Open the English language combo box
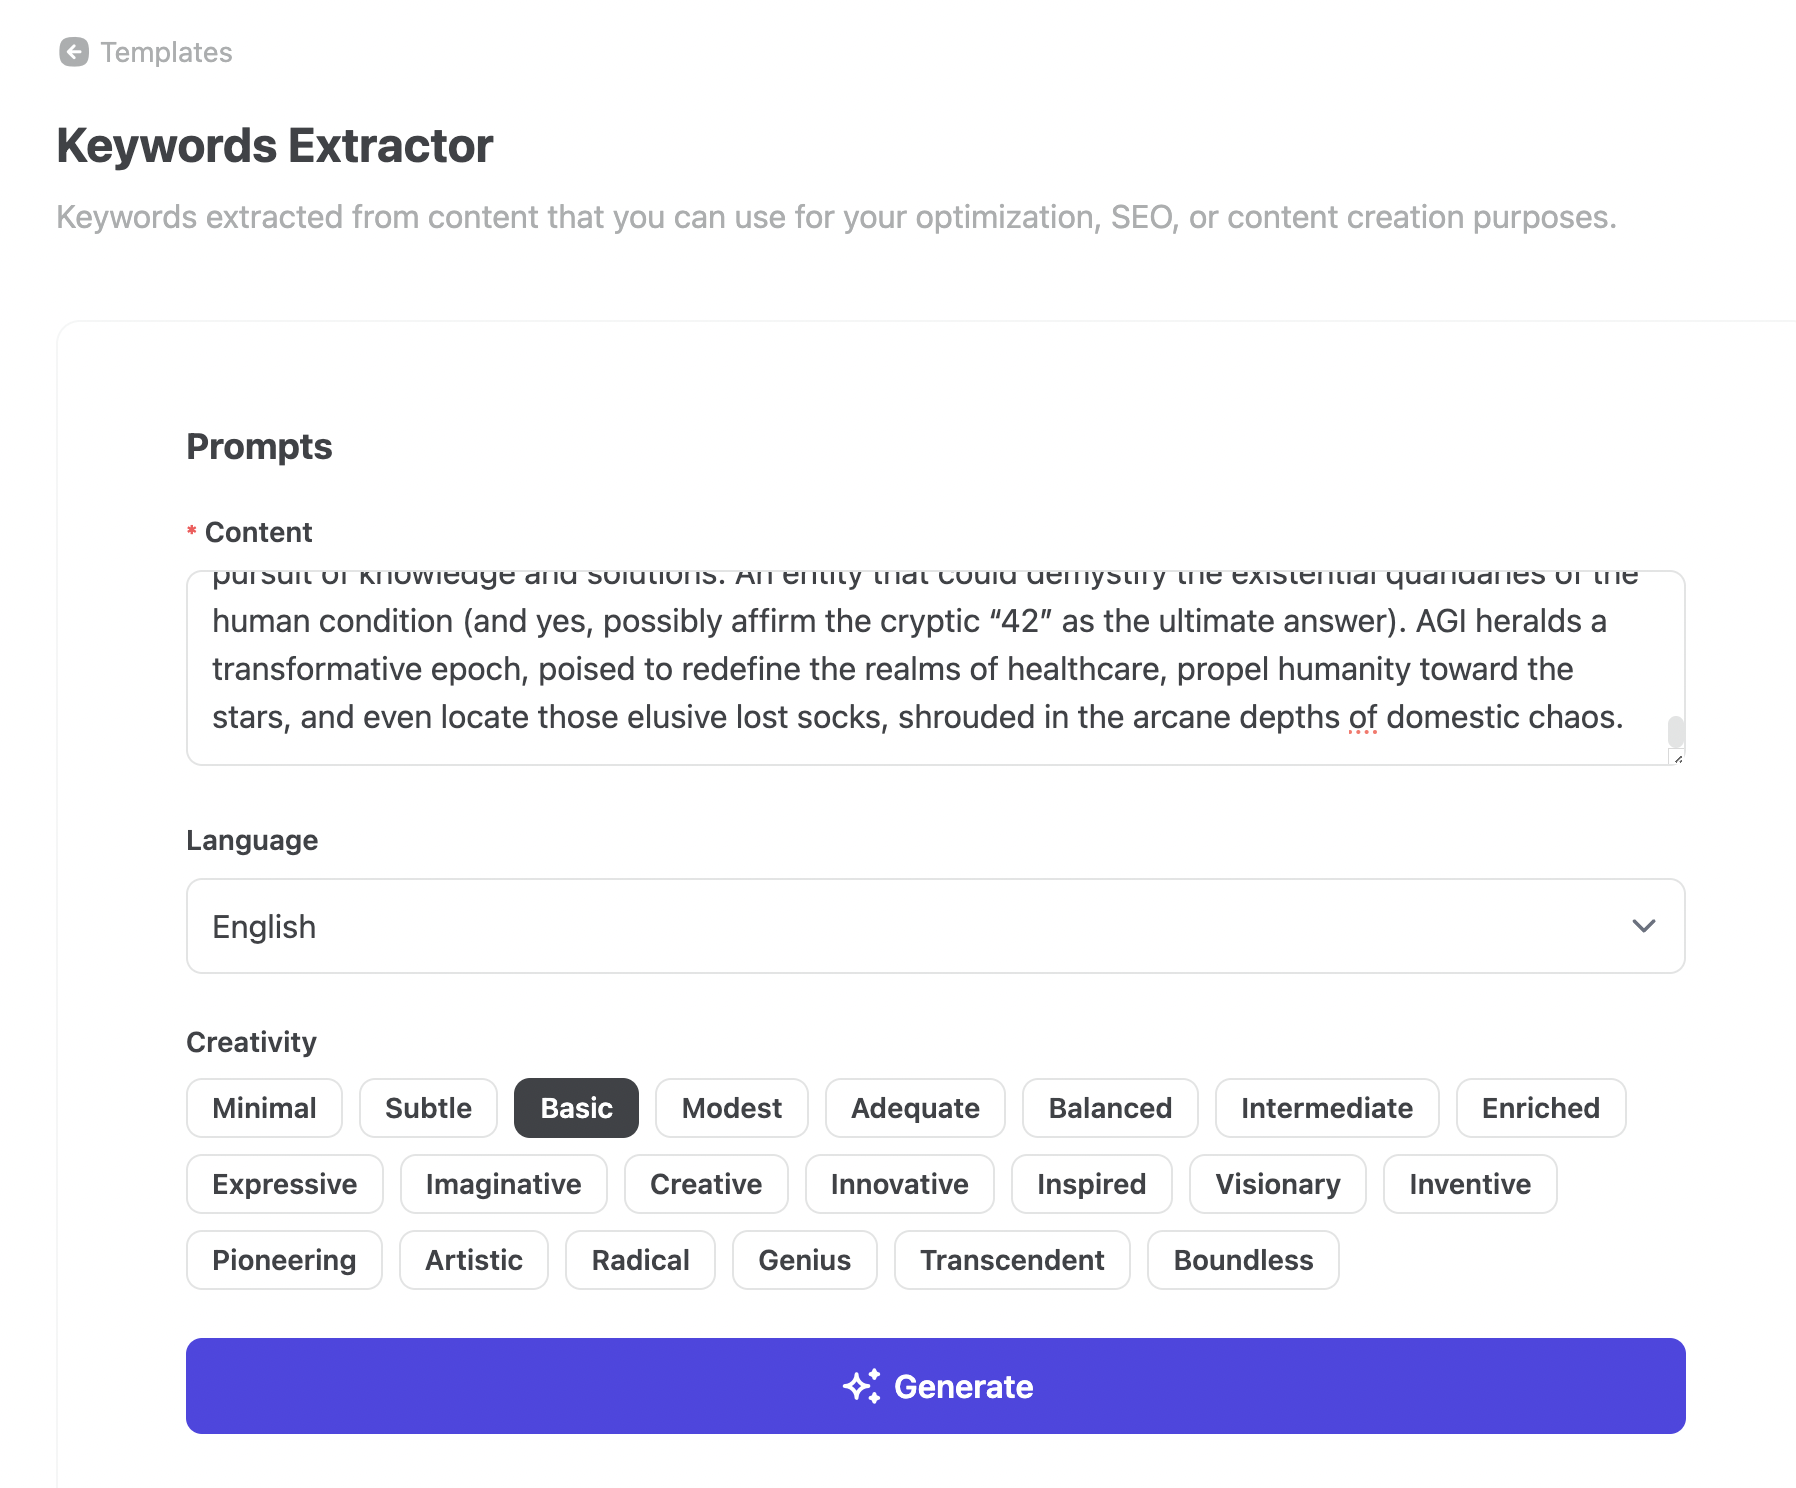Image resolution: width=1796 pixels, height=1488 pixels. tap(934, 926)
